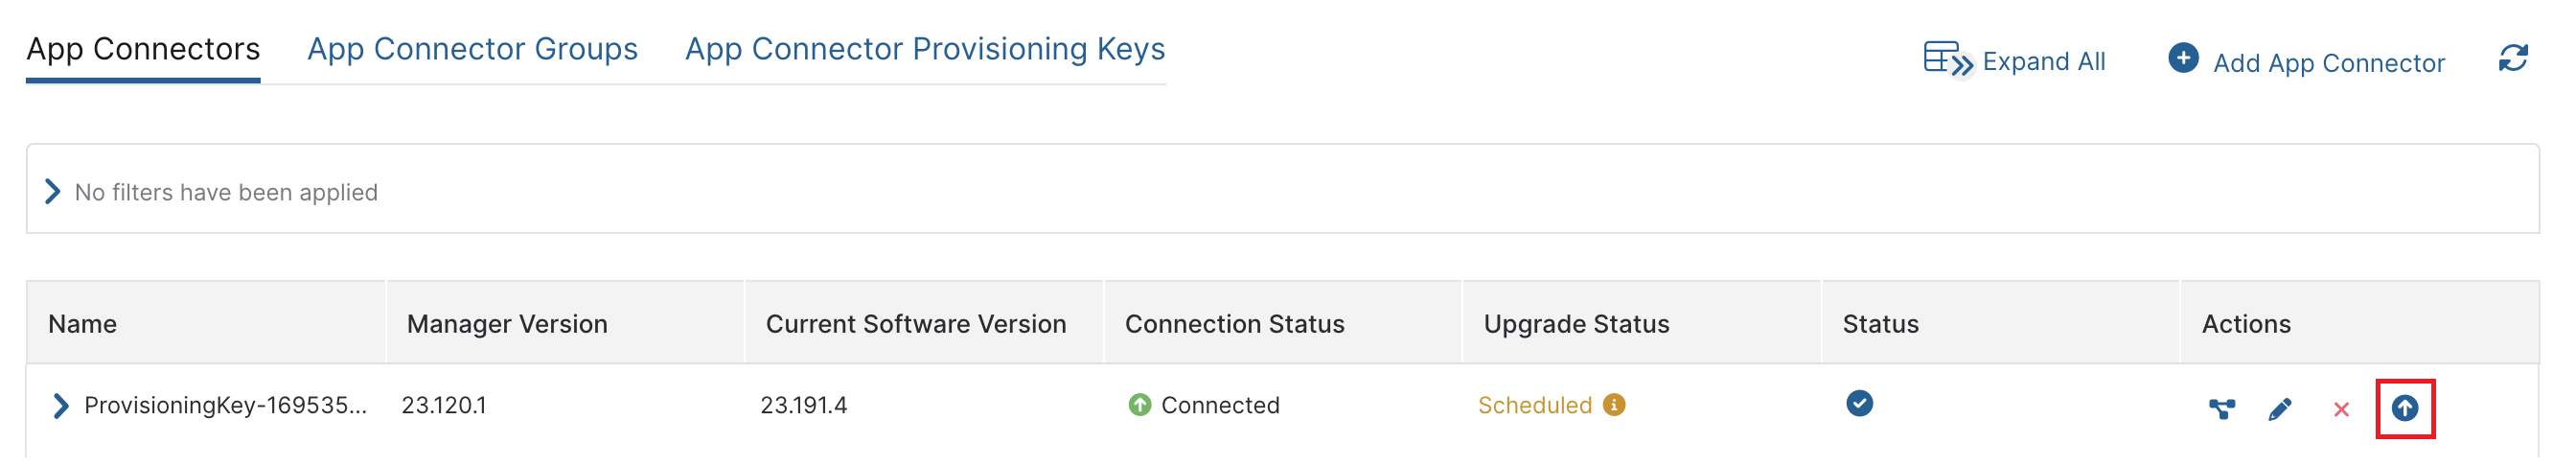Click the Scheduled info icon

[x=1614, y=404]
